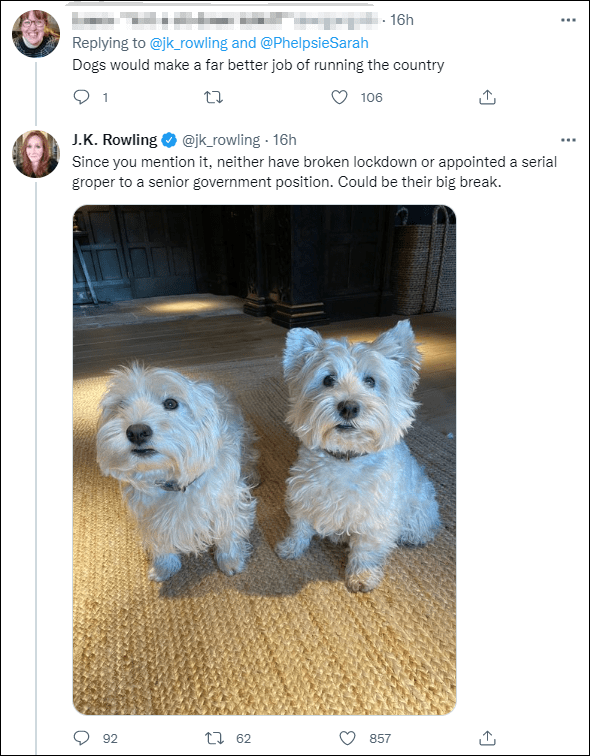This screenshot has height=756, width=590.
Task: Open the @jk_rowling mention link
Action: click(188, 43)
